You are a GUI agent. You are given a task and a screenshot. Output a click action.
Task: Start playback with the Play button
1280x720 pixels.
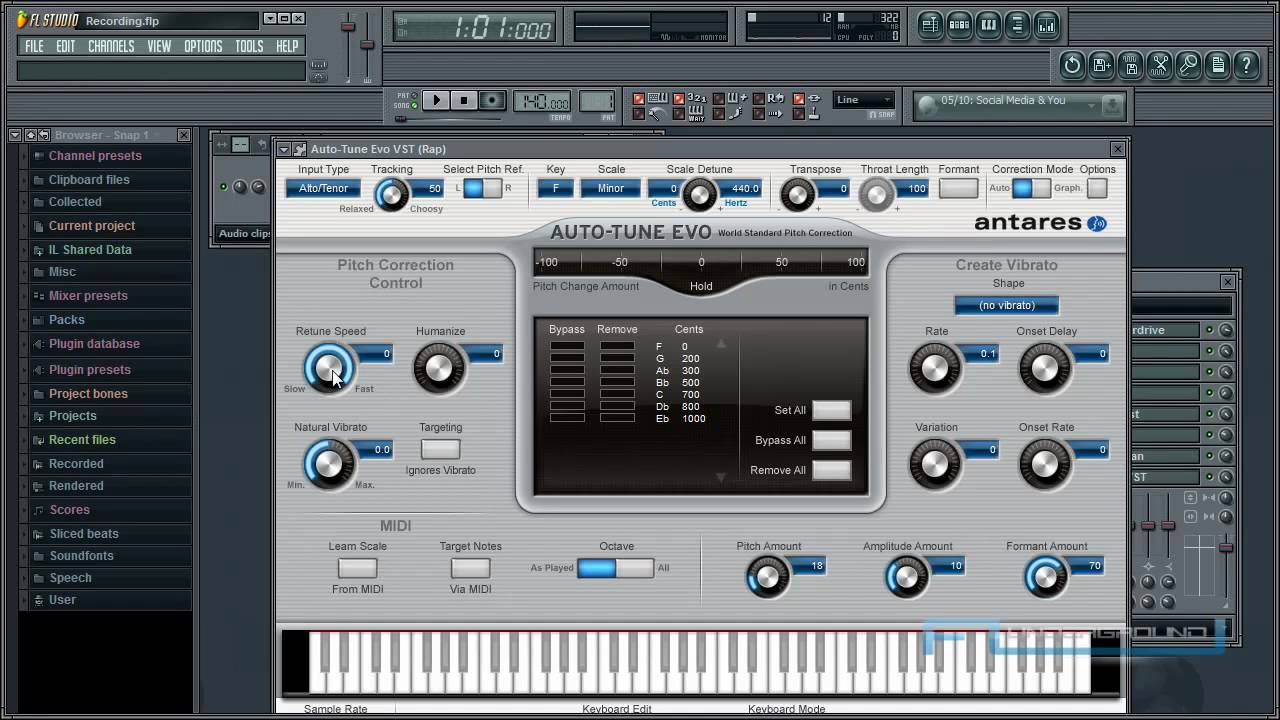coord(436,100)
